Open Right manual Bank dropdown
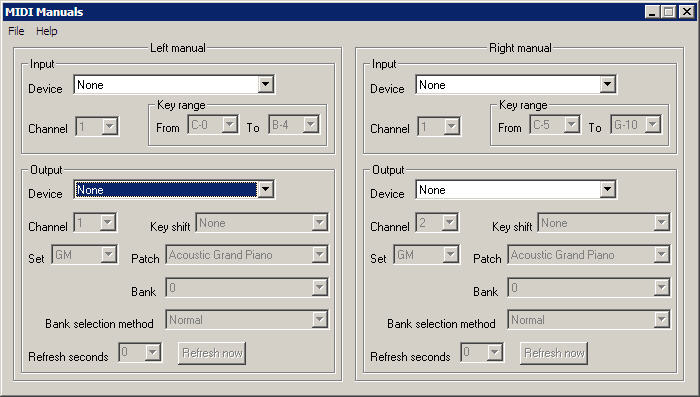The height and width of the screenshot is (397, 700). coord(589,288)
